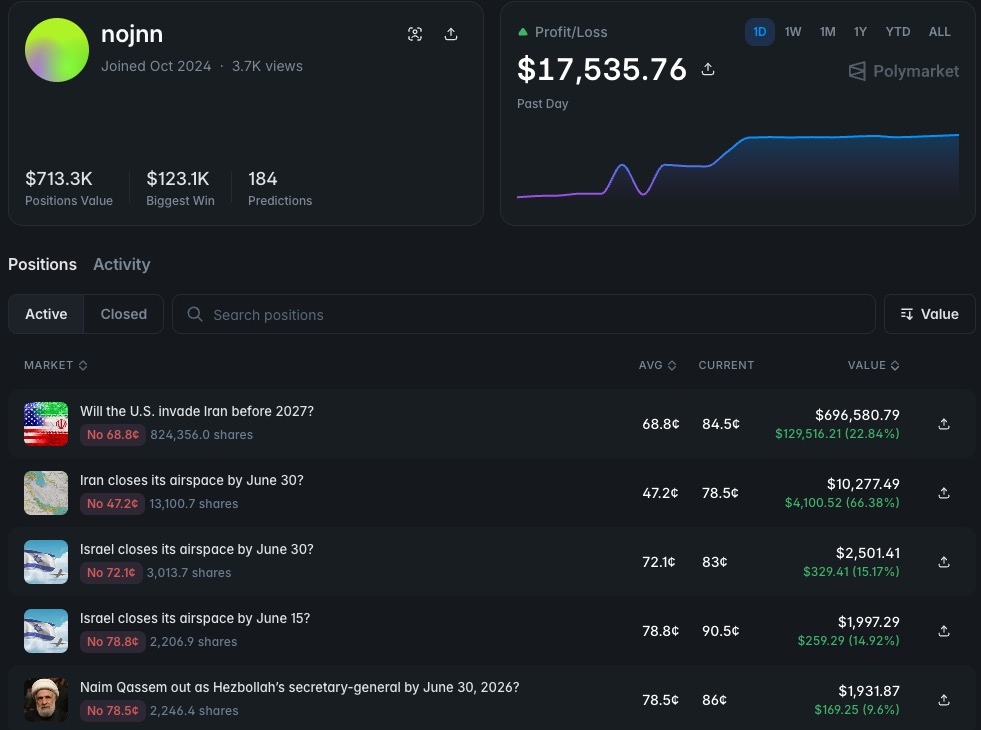Click the green profit triangle indicator
Viewport: 981px width, 730px height.
pyautogui.click(x=522, y=32)
